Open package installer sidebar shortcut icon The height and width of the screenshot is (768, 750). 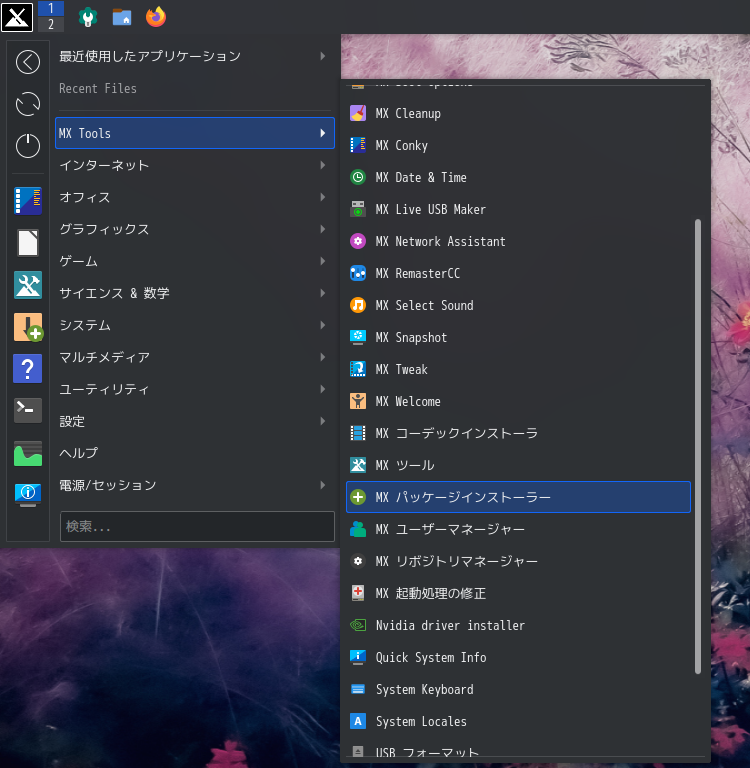tap(28, 327)
